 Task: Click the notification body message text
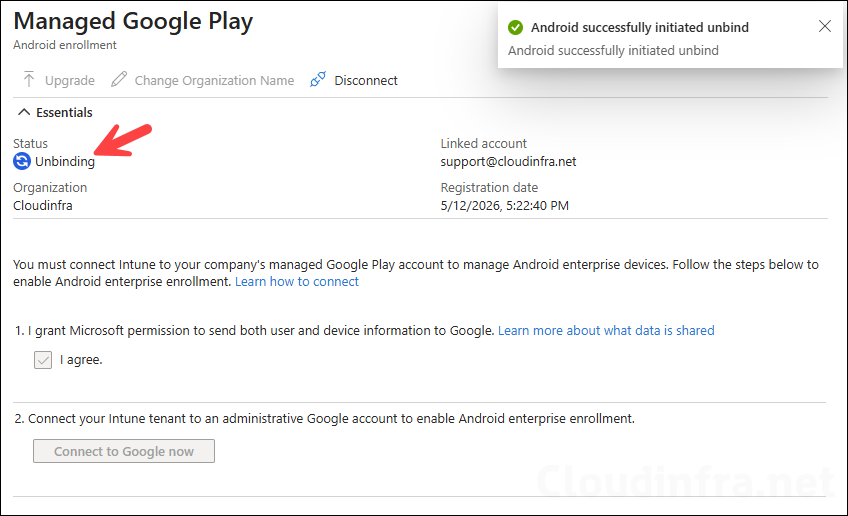[x=613, y=50]
